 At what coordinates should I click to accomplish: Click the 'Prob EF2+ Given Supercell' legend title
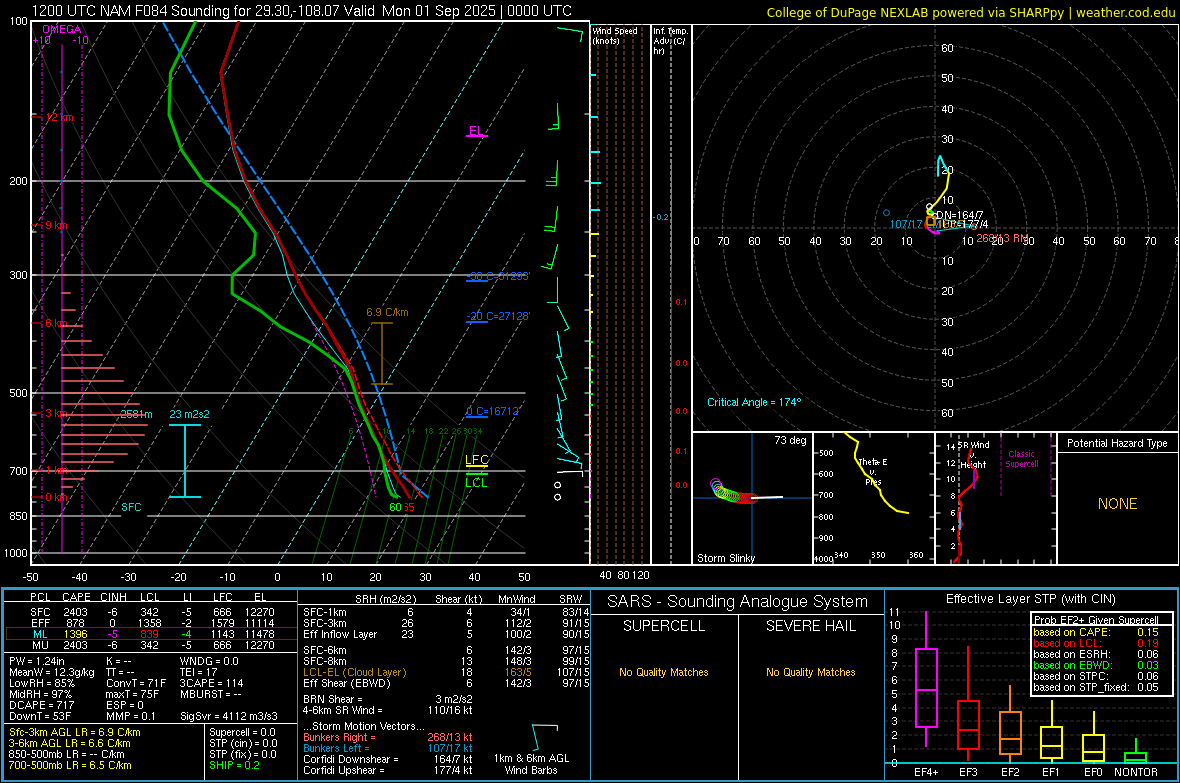[x=1096, y=620]
